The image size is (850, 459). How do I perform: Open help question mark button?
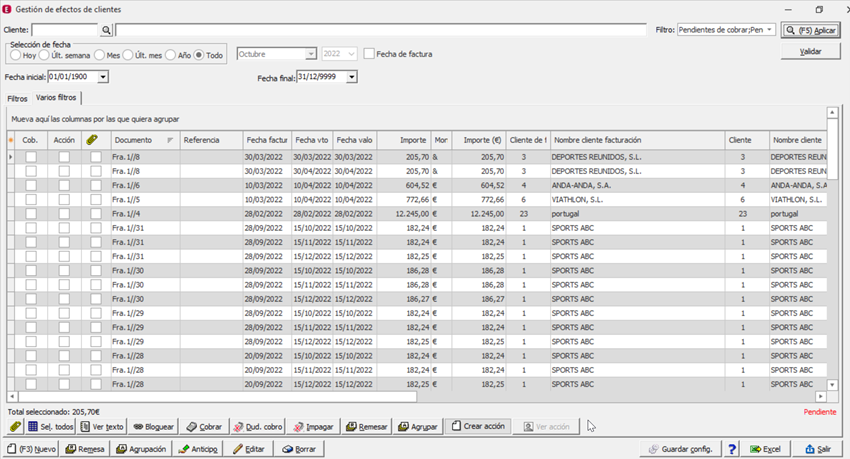732,449
